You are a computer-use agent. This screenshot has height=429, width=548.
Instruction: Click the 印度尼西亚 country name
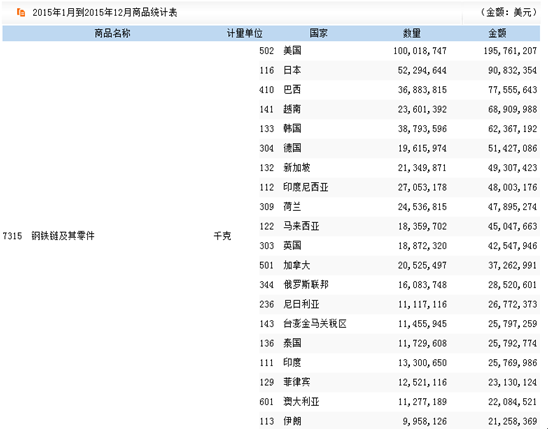coord(305,187)
